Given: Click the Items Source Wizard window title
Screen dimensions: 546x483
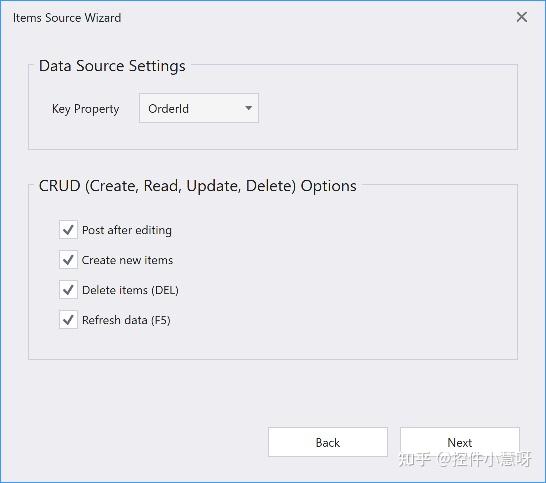Looking at the screenshot, I should 67,17.
